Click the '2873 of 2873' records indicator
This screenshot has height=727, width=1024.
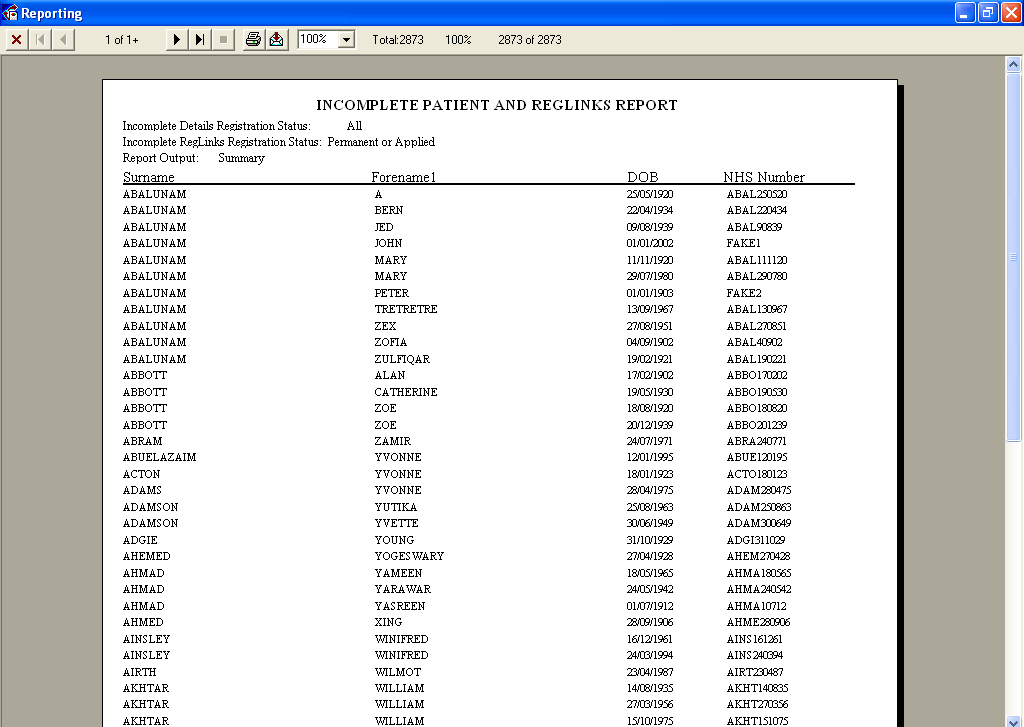[530, 40]
